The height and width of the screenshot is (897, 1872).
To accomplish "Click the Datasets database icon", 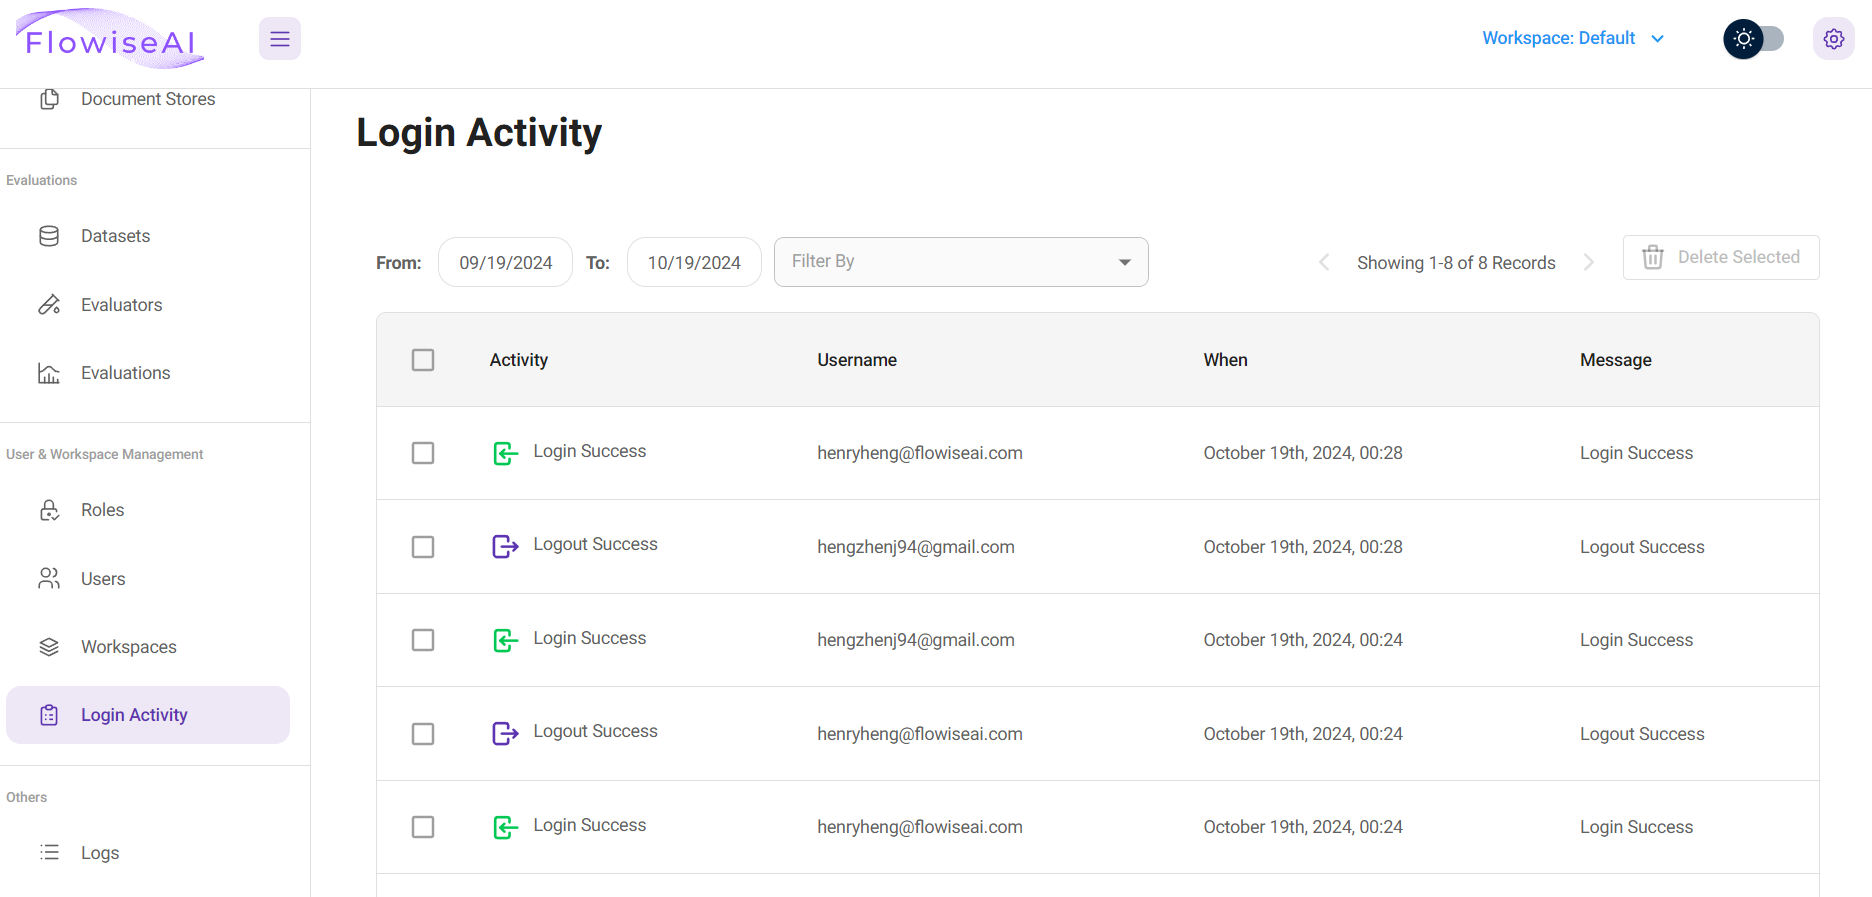I will pos(49,236).
